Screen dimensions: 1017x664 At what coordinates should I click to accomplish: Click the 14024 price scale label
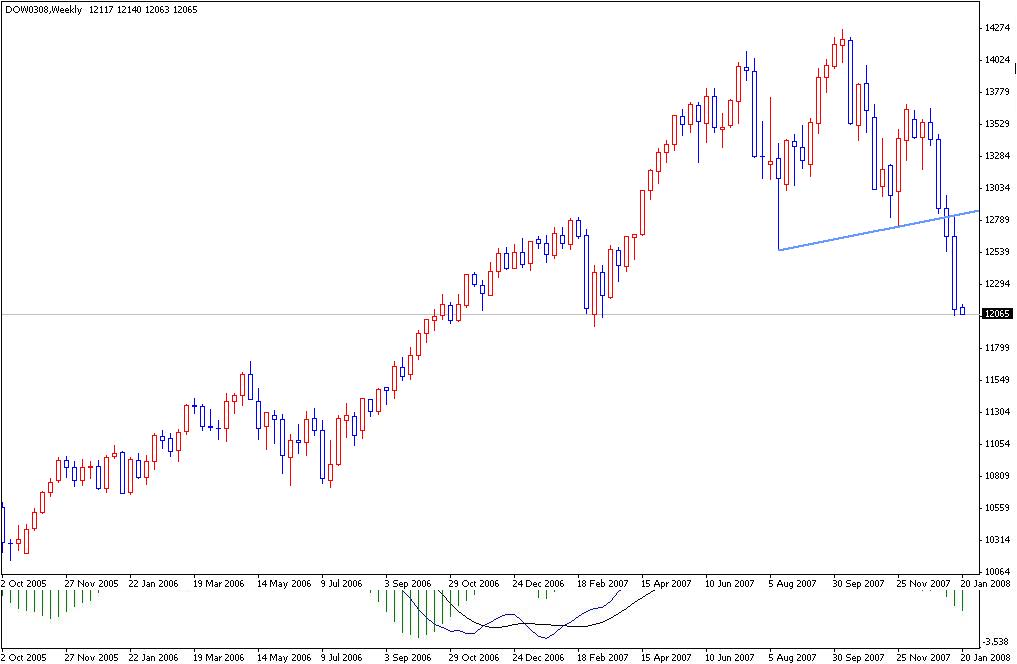997,60
